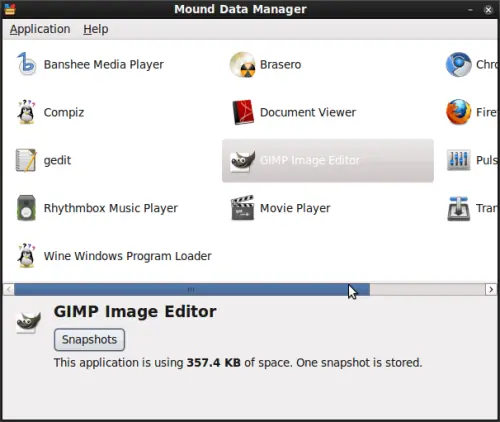Click the Mound Data Manager title bar icon
The height and width of the screenshot is (422, 500).
click(10, 9)
